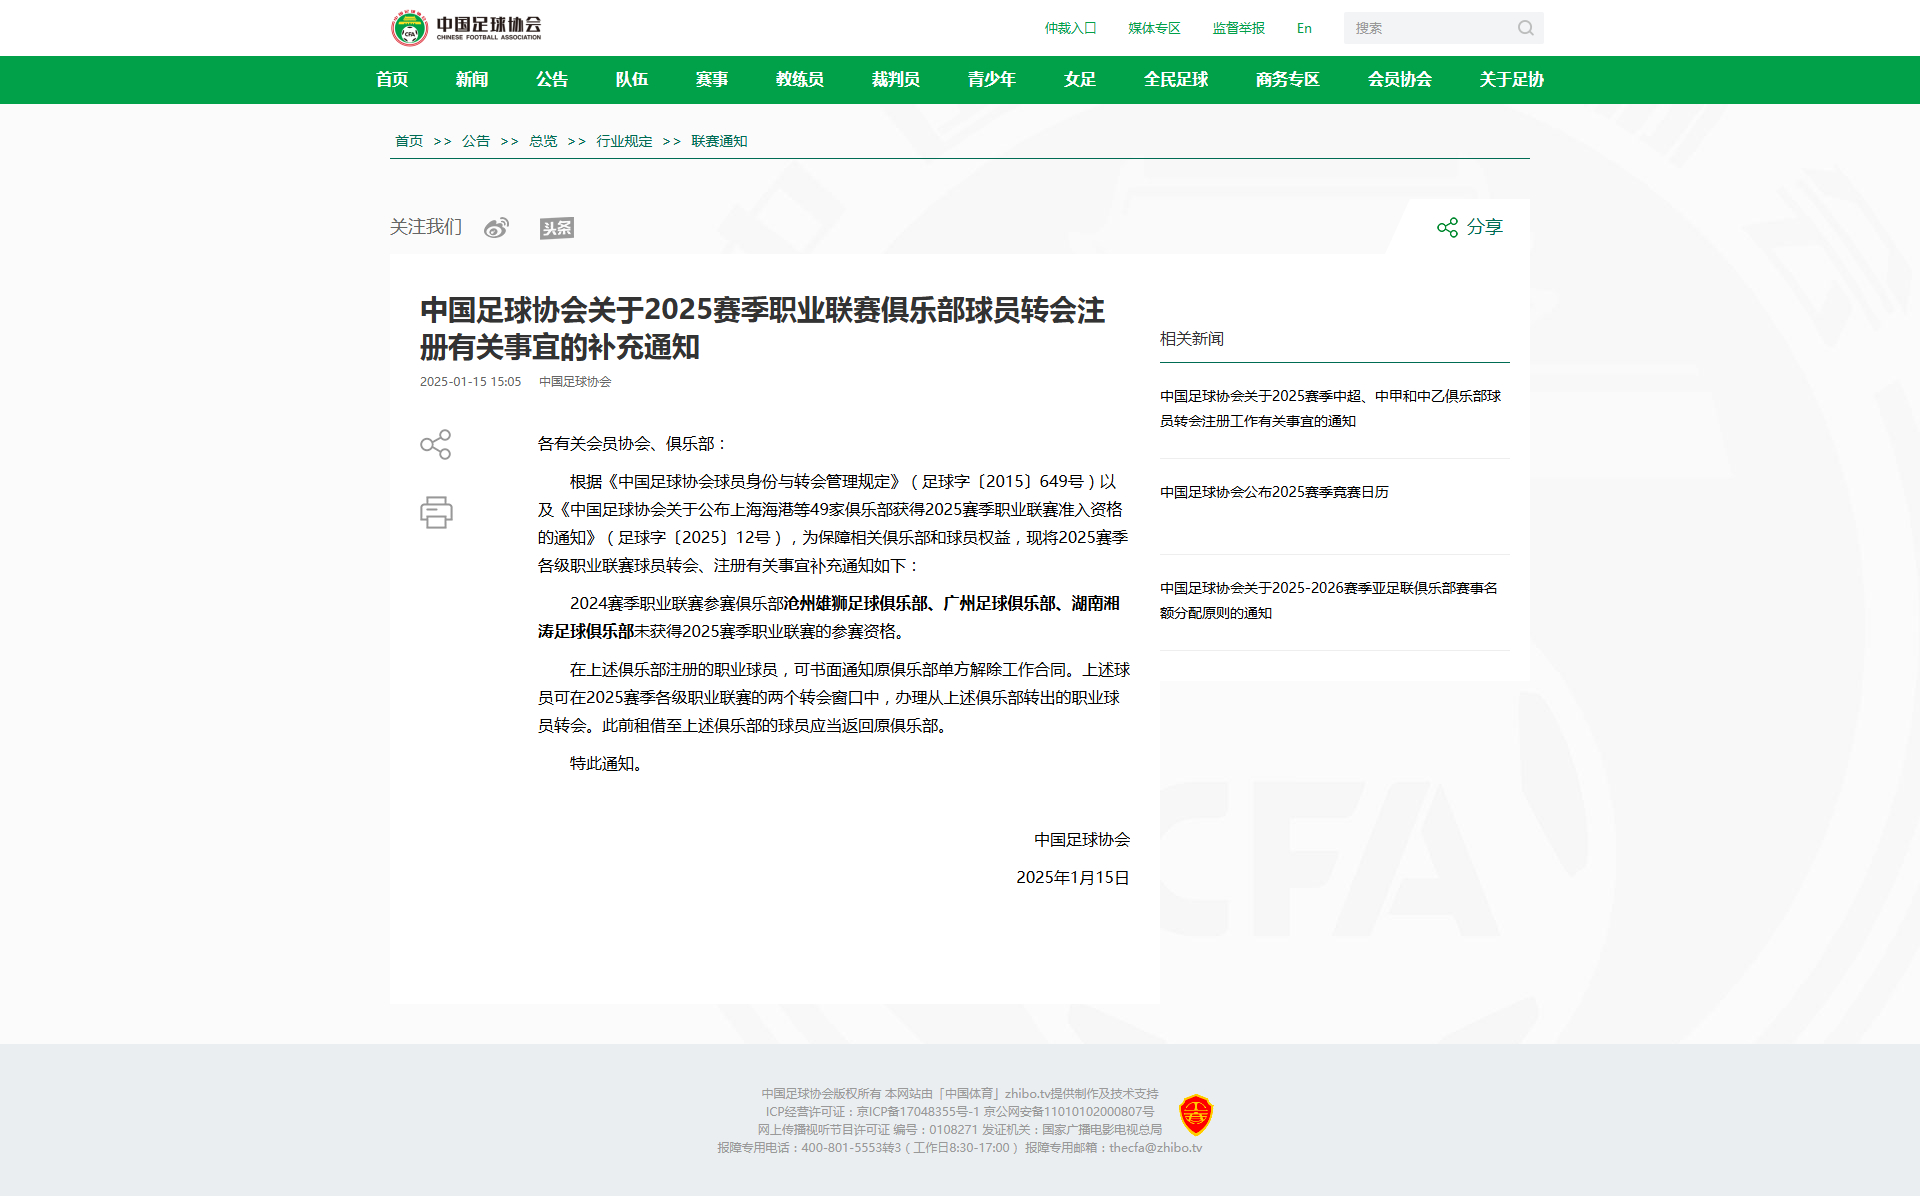
Task: Click the share icon beside the article
Action: click(x=436, y=444)
